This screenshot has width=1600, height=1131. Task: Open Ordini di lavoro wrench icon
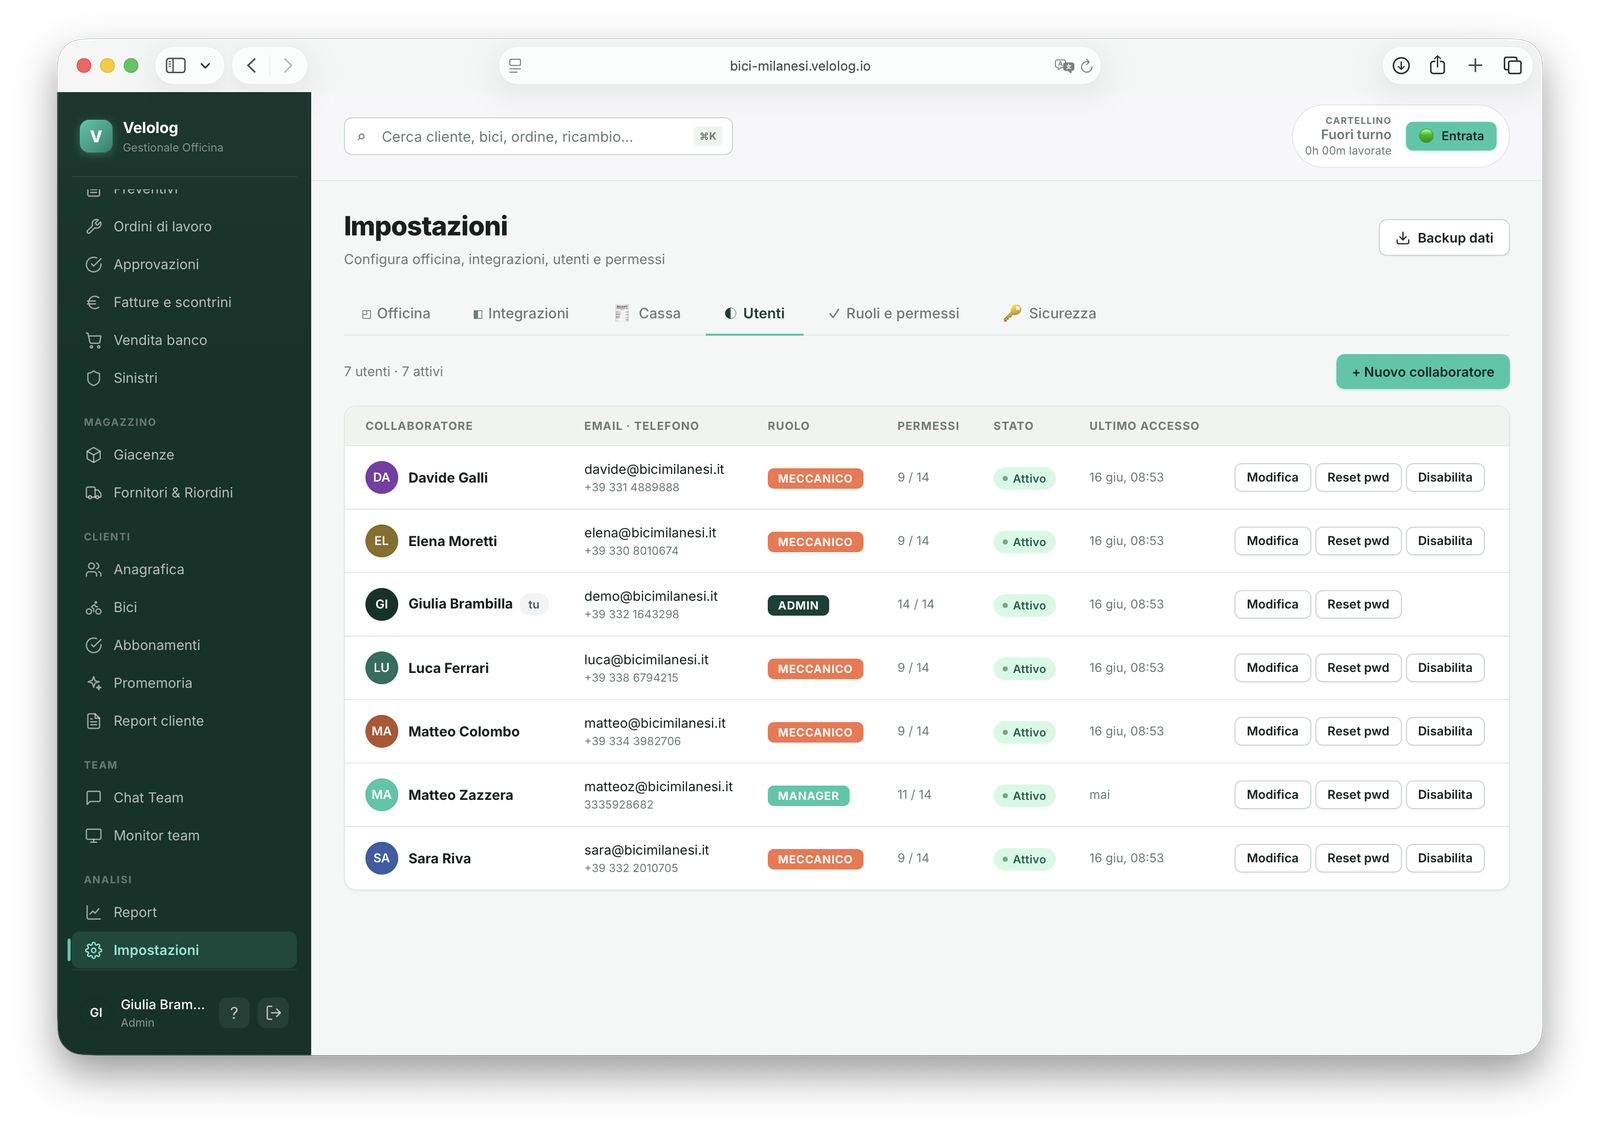point(94,226)
